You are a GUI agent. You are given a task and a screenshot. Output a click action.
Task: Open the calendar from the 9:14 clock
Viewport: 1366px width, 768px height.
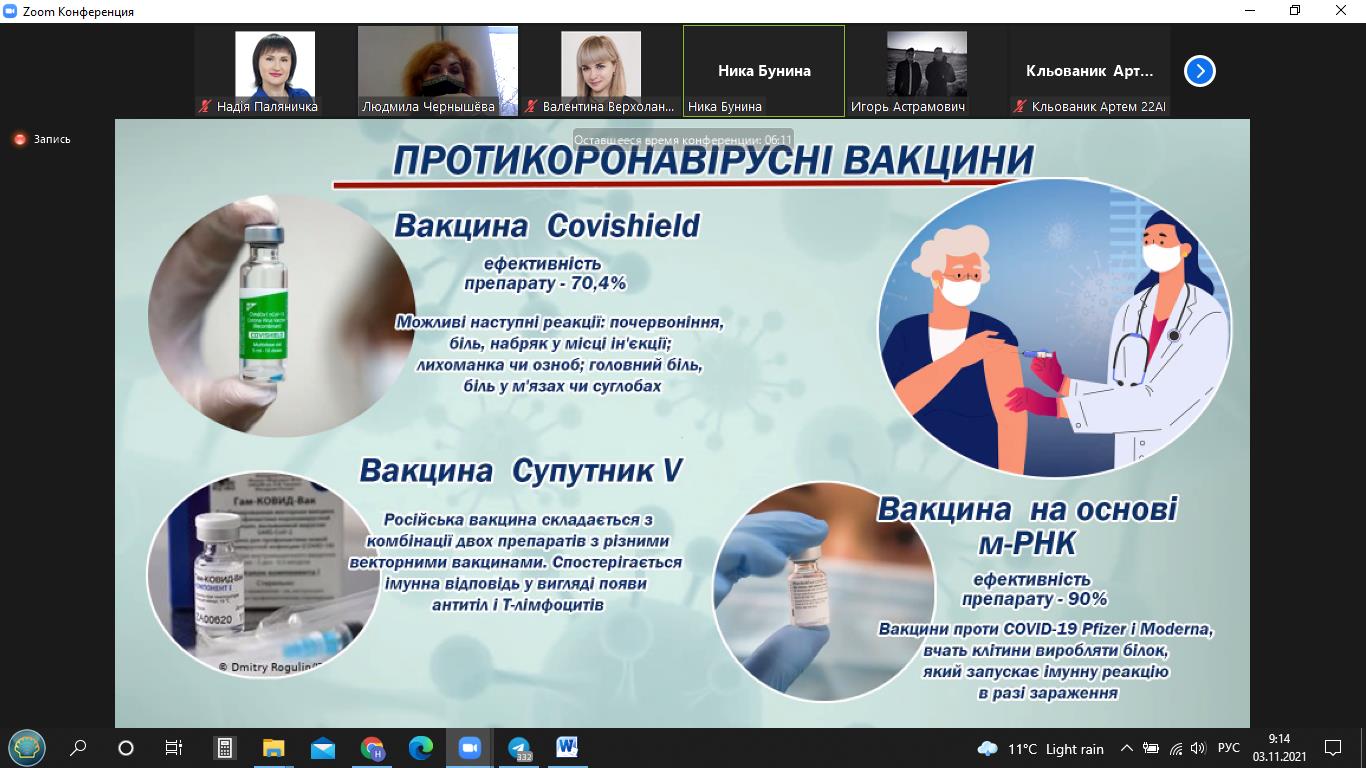tap(1279, 747)
